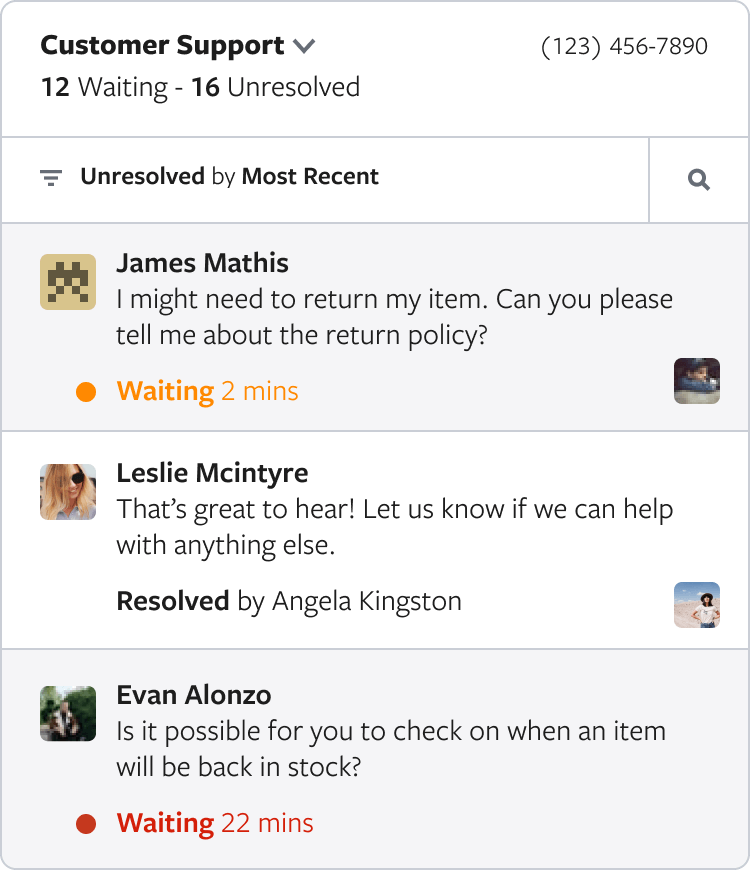Select Leslie Mcintyre's resolved conversation
Screen dimensions: 750x870
tap(394, 528)
